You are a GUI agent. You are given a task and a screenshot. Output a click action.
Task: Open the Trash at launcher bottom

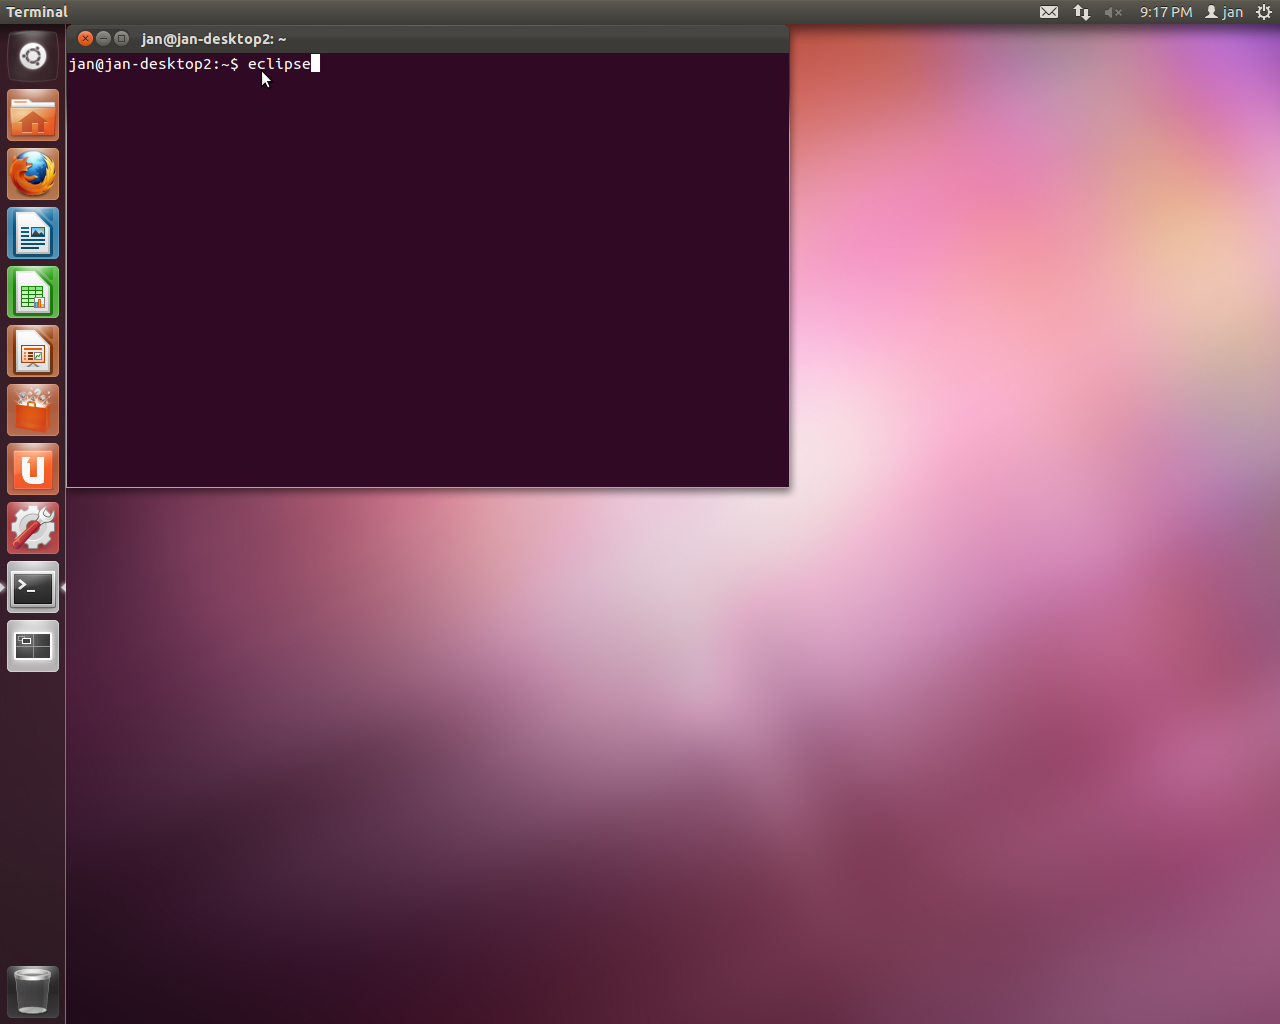(x=33, y=991)
